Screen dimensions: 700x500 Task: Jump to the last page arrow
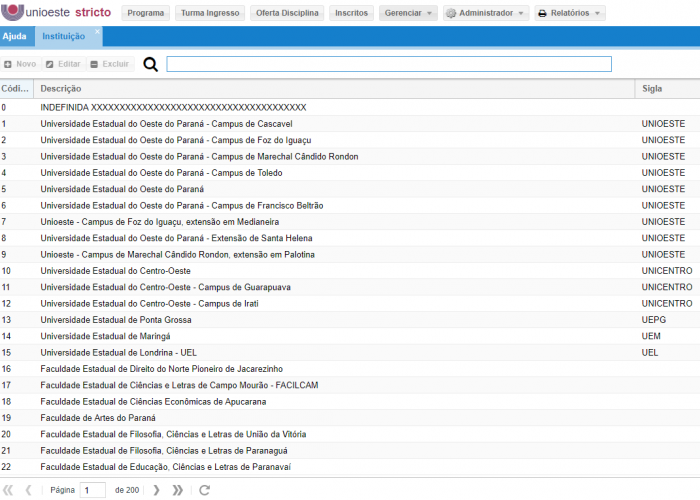pyautogui.click(x=178, y=490)
